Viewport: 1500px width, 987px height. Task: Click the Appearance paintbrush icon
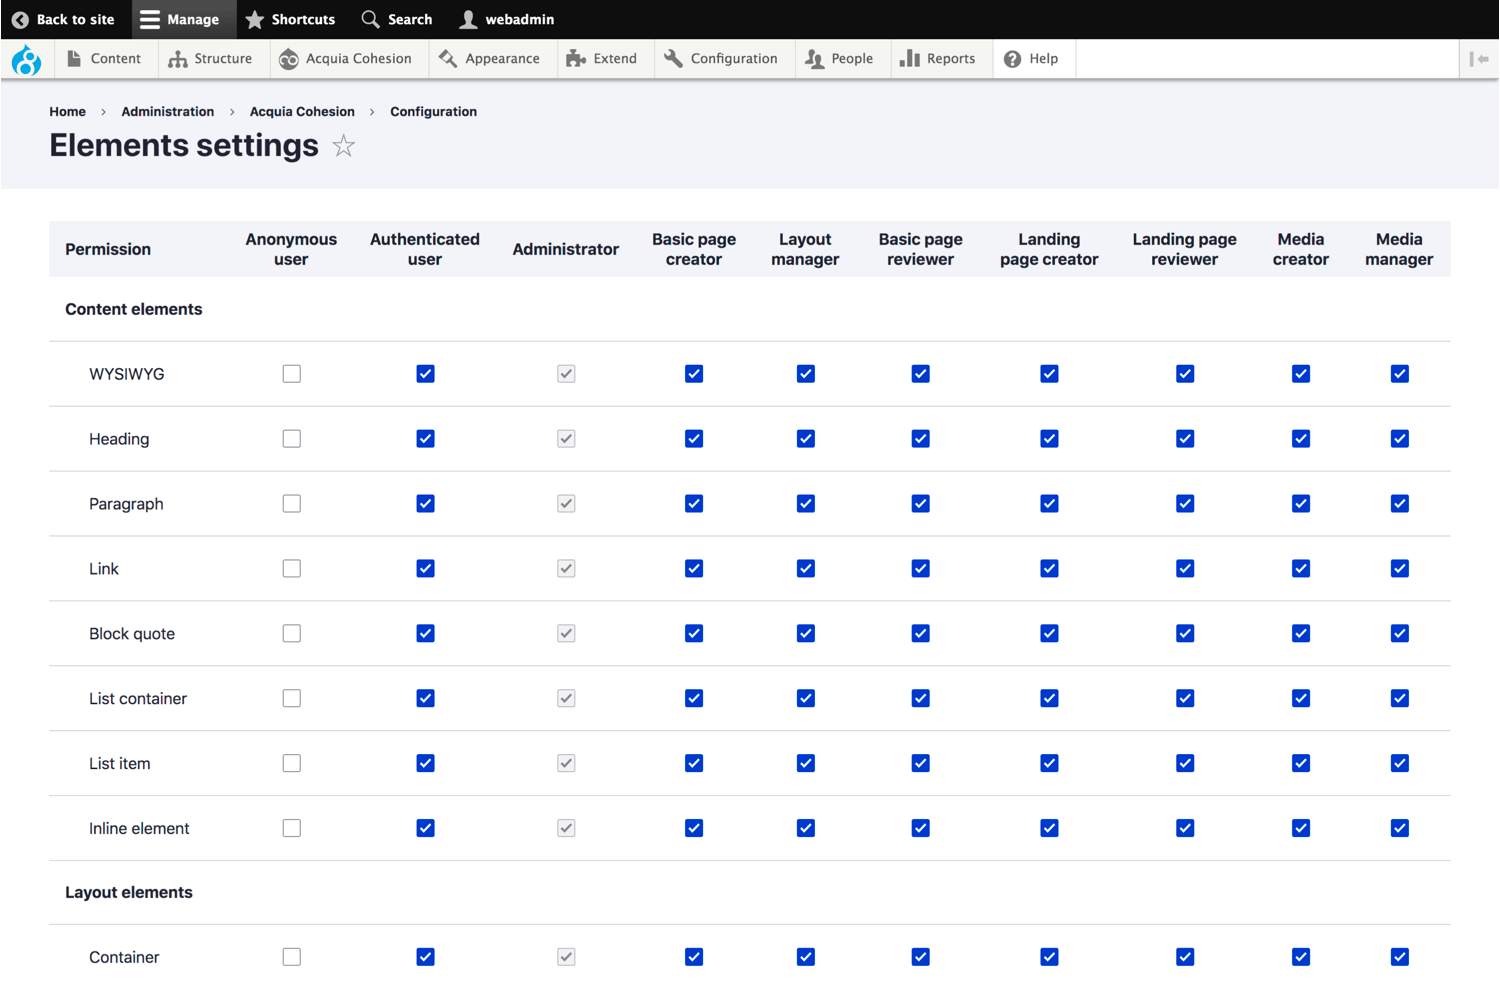tap(448, 59)
